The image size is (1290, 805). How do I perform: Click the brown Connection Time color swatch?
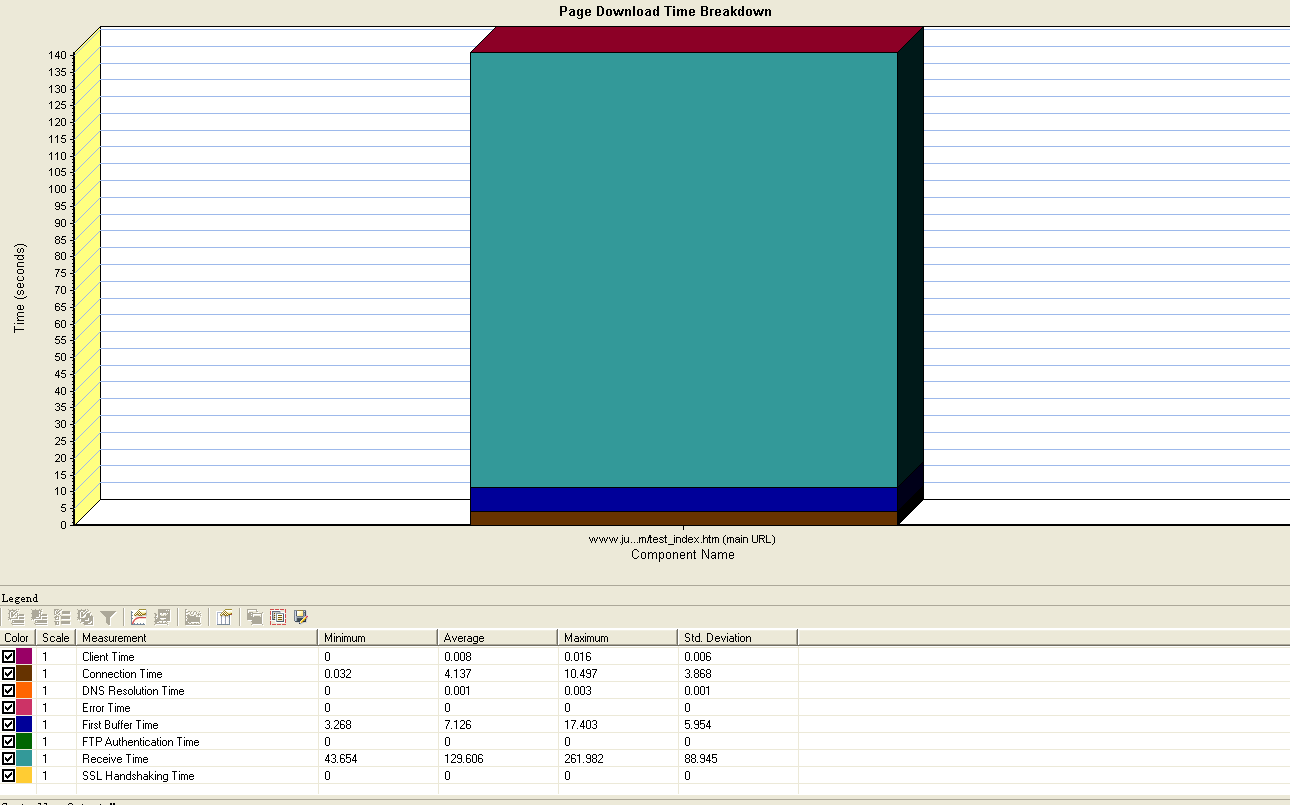pos(24,673)
